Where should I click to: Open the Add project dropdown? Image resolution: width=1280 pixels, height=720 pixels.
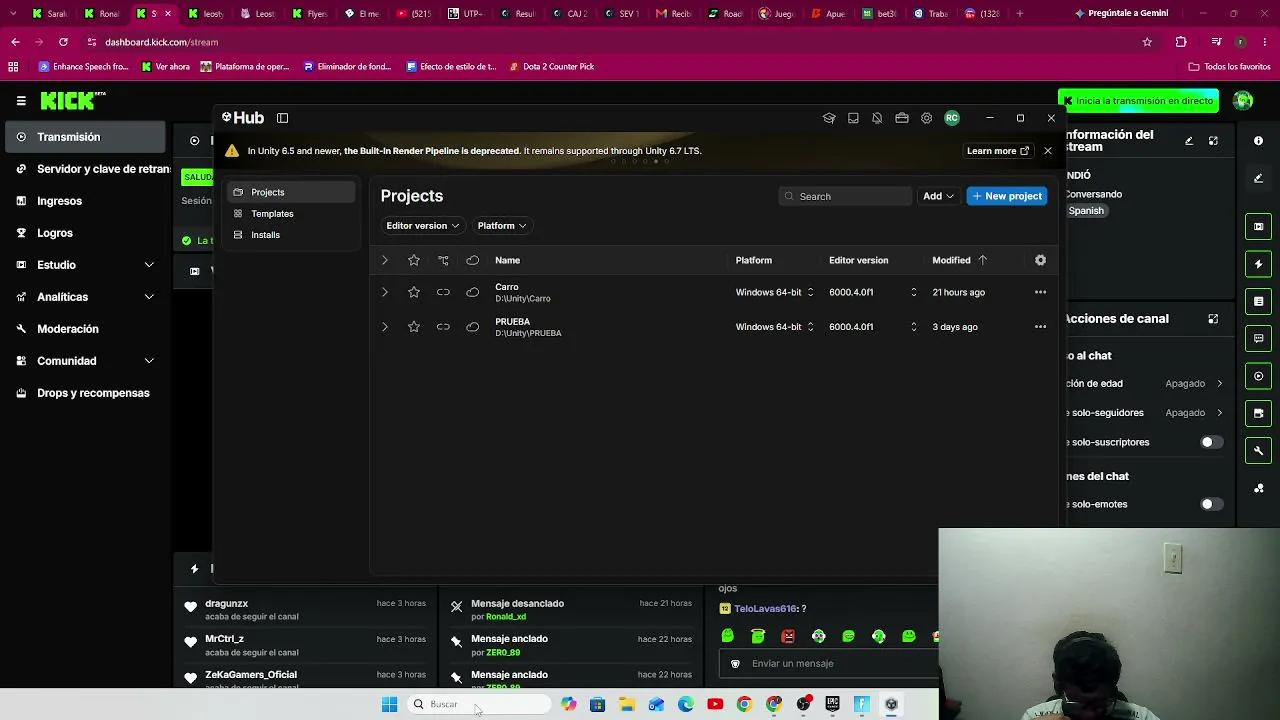tap(938, 196)
